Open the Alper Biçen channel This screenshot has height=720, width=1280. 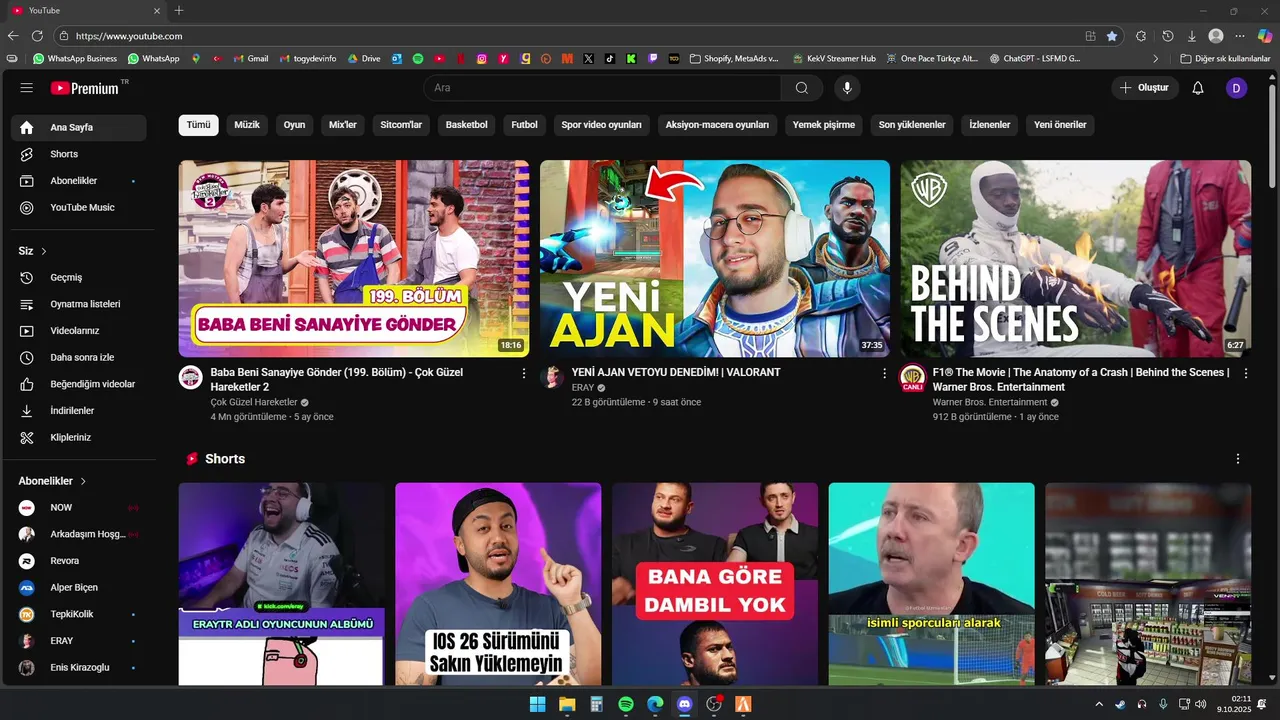pos(79,588)
